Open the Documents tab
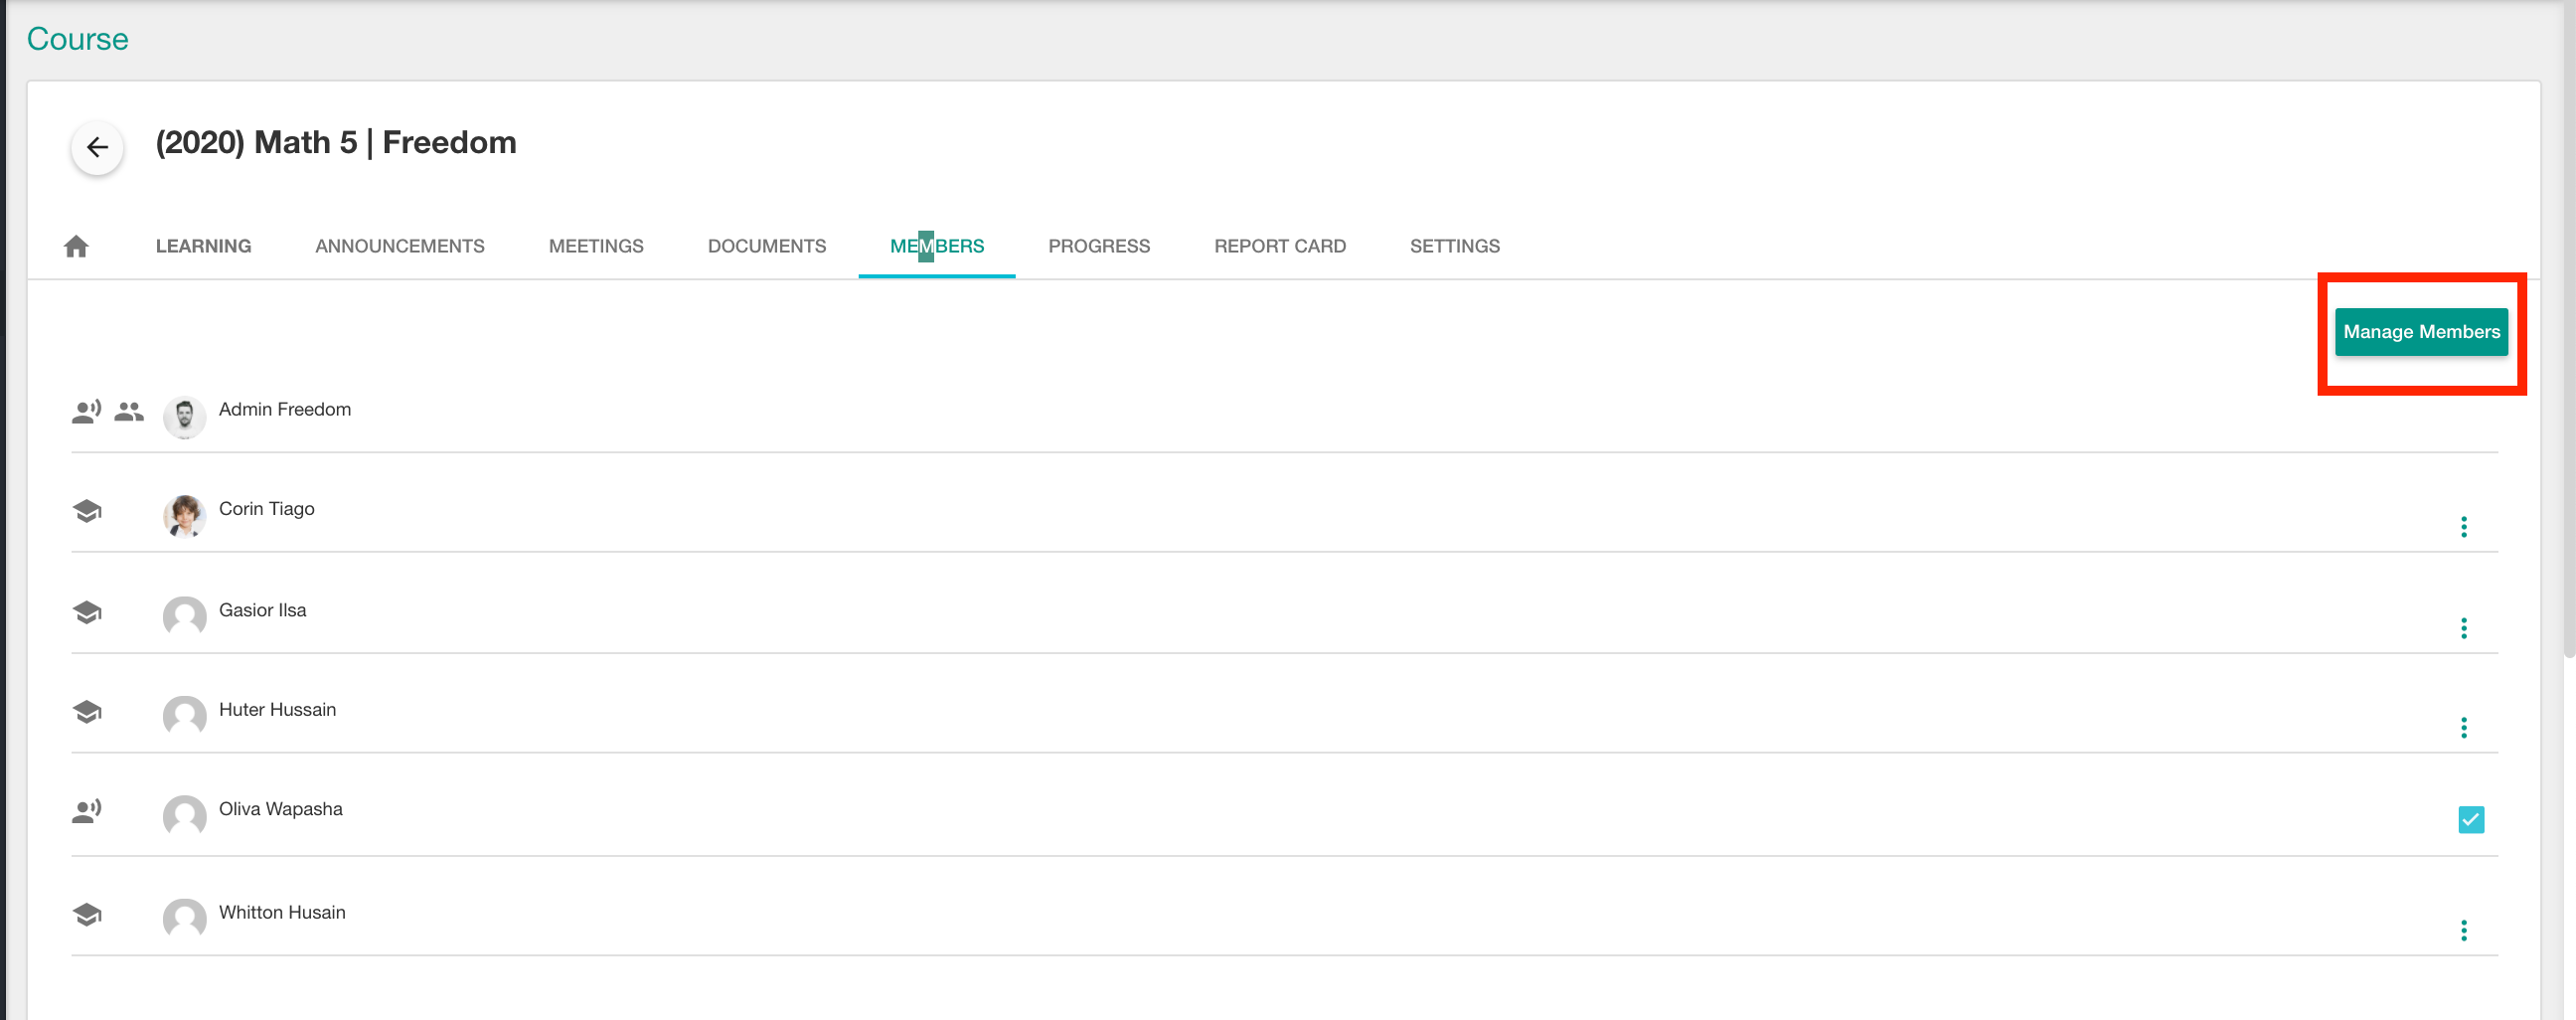Viewport: 2576px width, 1020px height. pos(767,246)
